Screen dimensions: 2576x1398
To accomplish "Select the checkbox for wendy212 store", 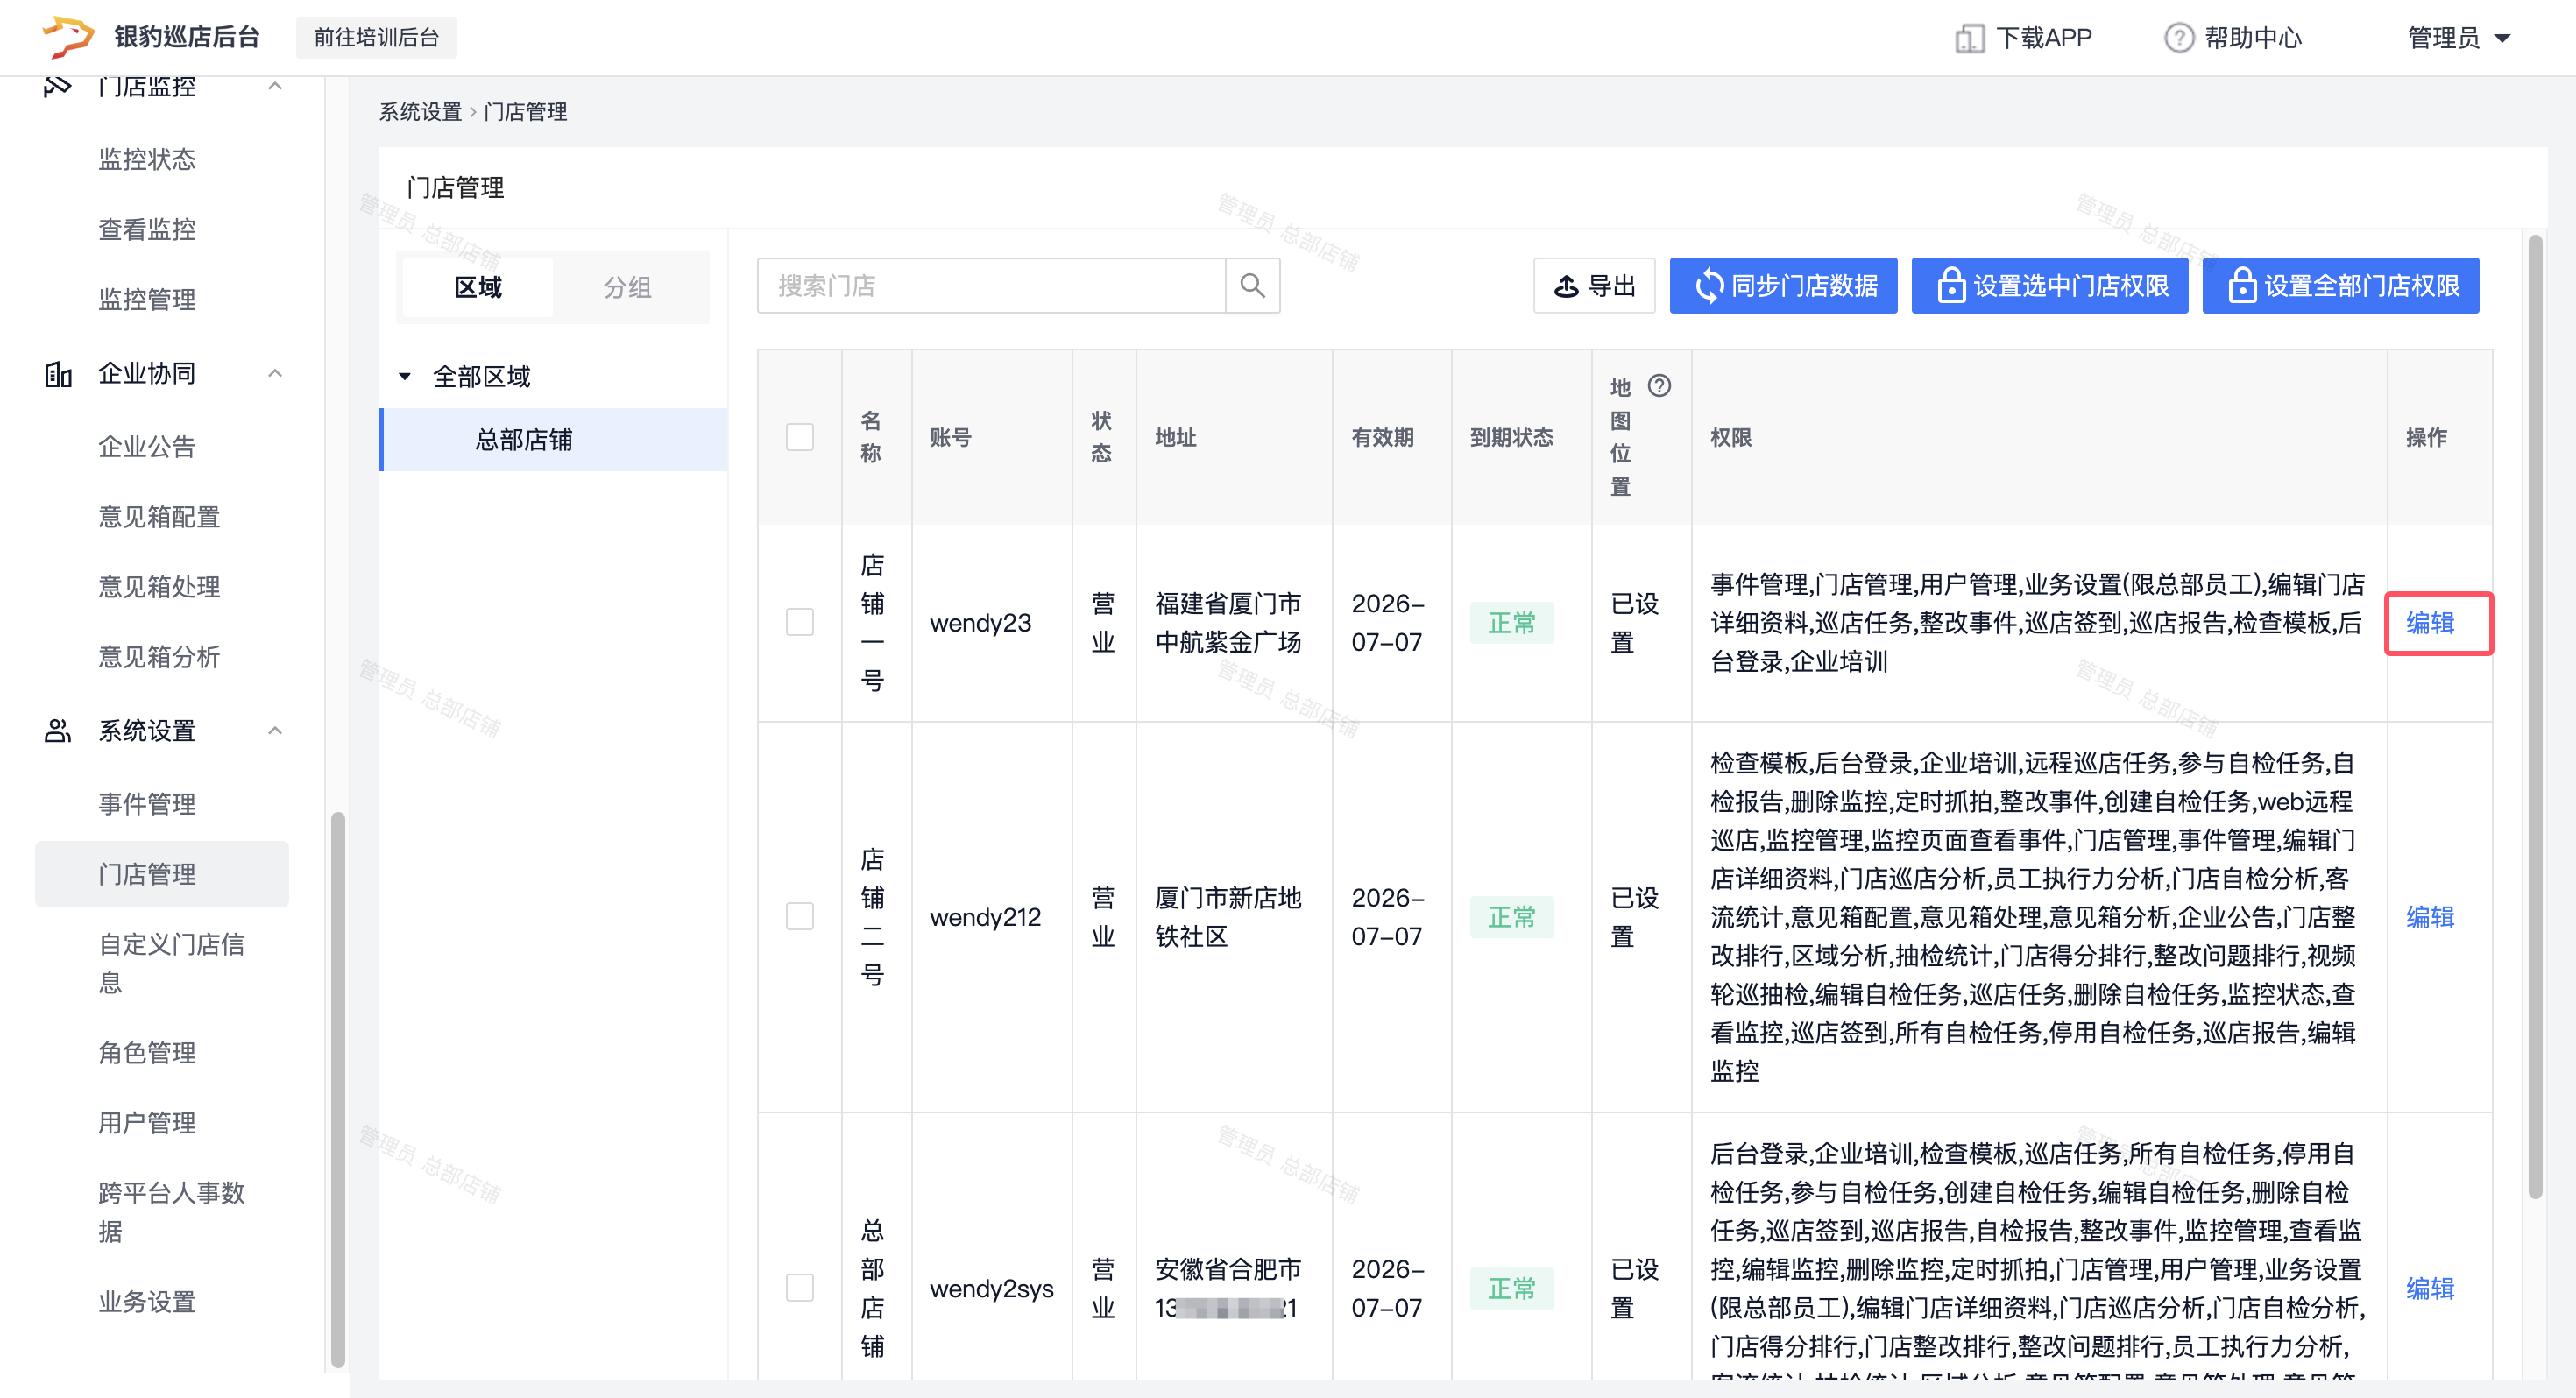I will (799, 916).
